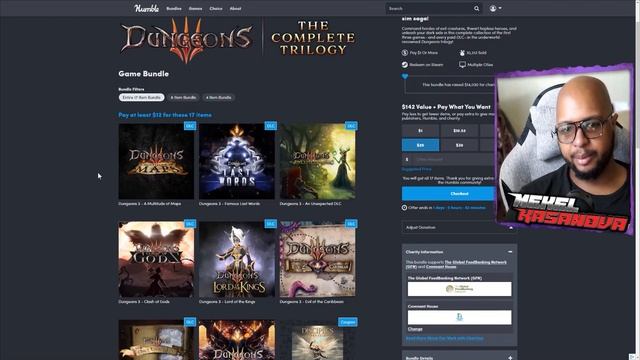The height and width of the screenshot is (360, 640).
Task: Click DLC badge on Famous Last Words
Action: click(x=271, y=126)
